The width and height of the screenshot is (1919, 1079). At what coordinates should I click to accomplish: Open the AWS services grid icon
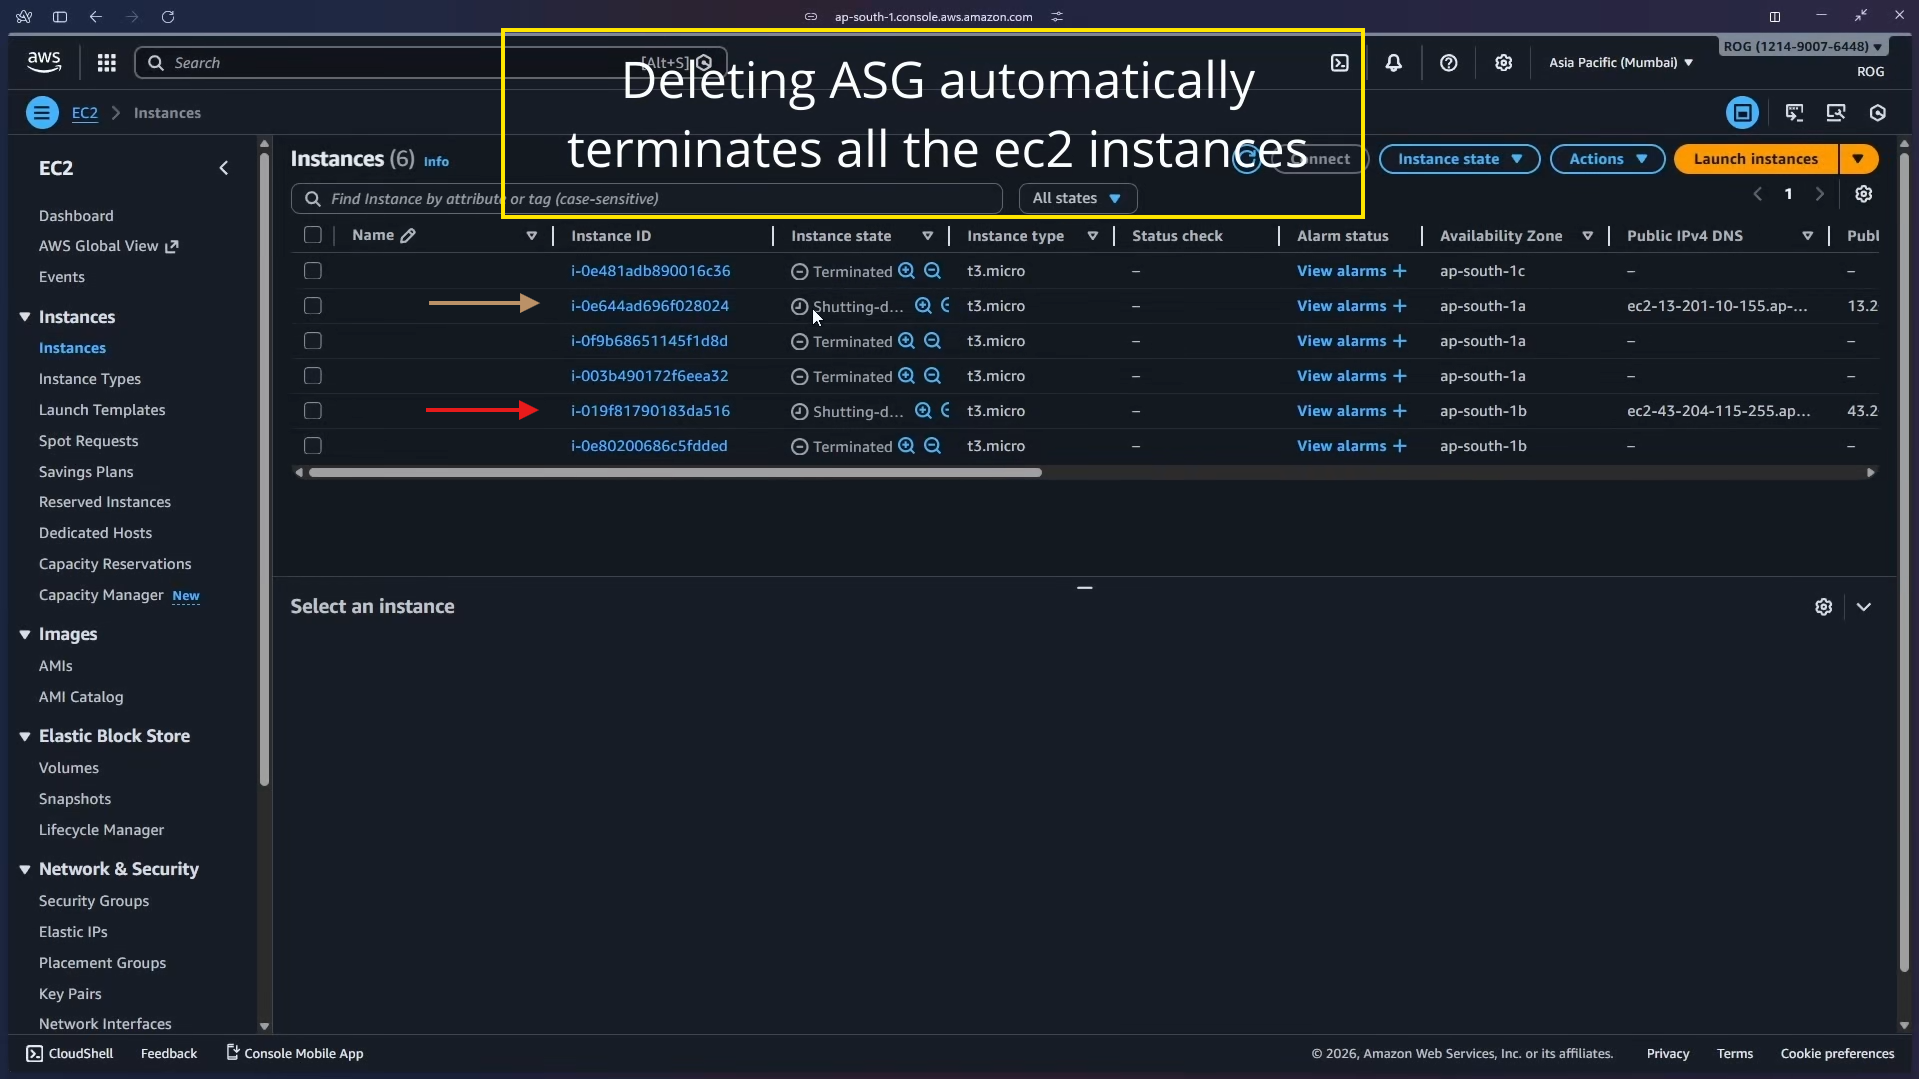[106, 62]
